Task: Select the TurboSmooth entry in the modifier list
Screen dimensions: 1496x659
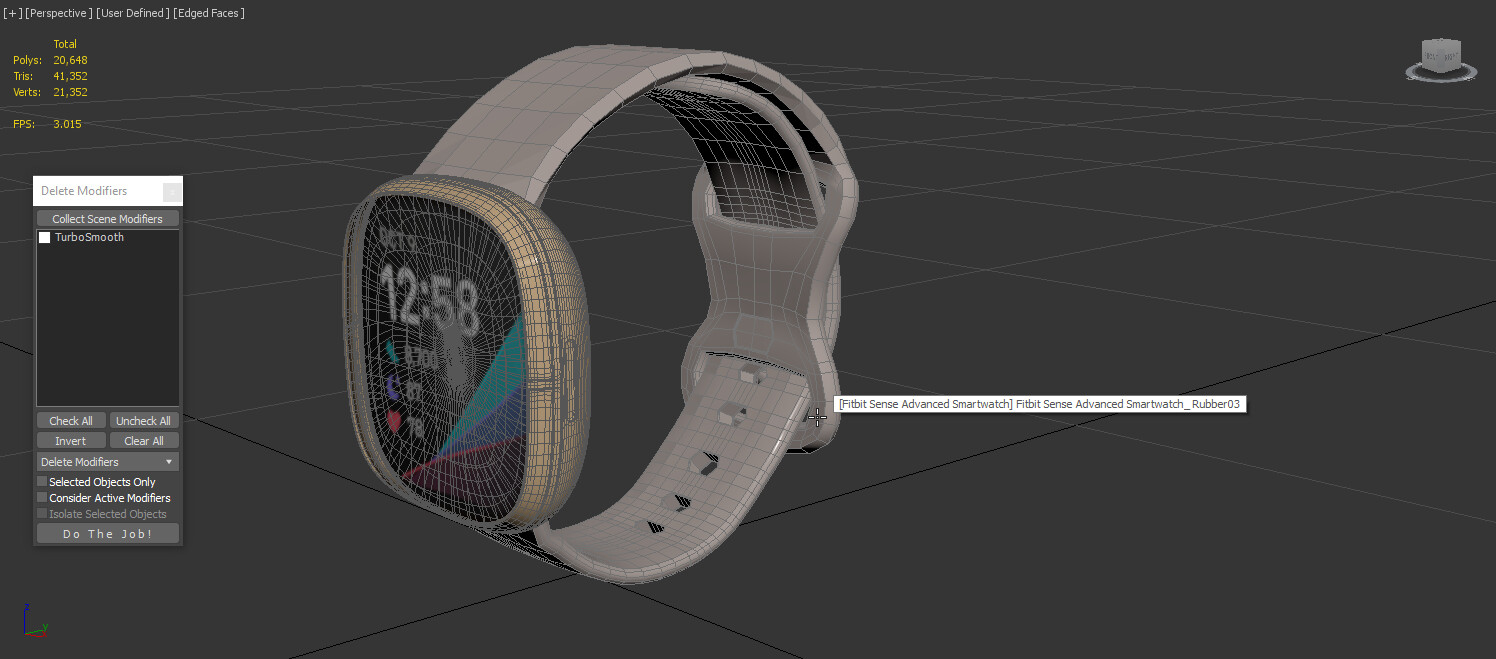Action: [89, 237]
